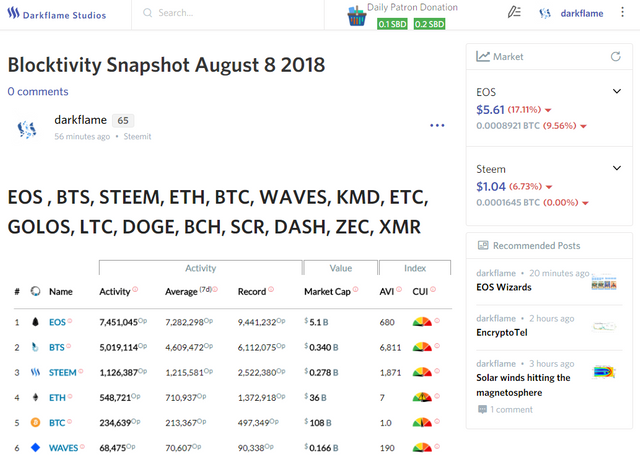Open the post options ellipsis menu

tap(437, 126)
